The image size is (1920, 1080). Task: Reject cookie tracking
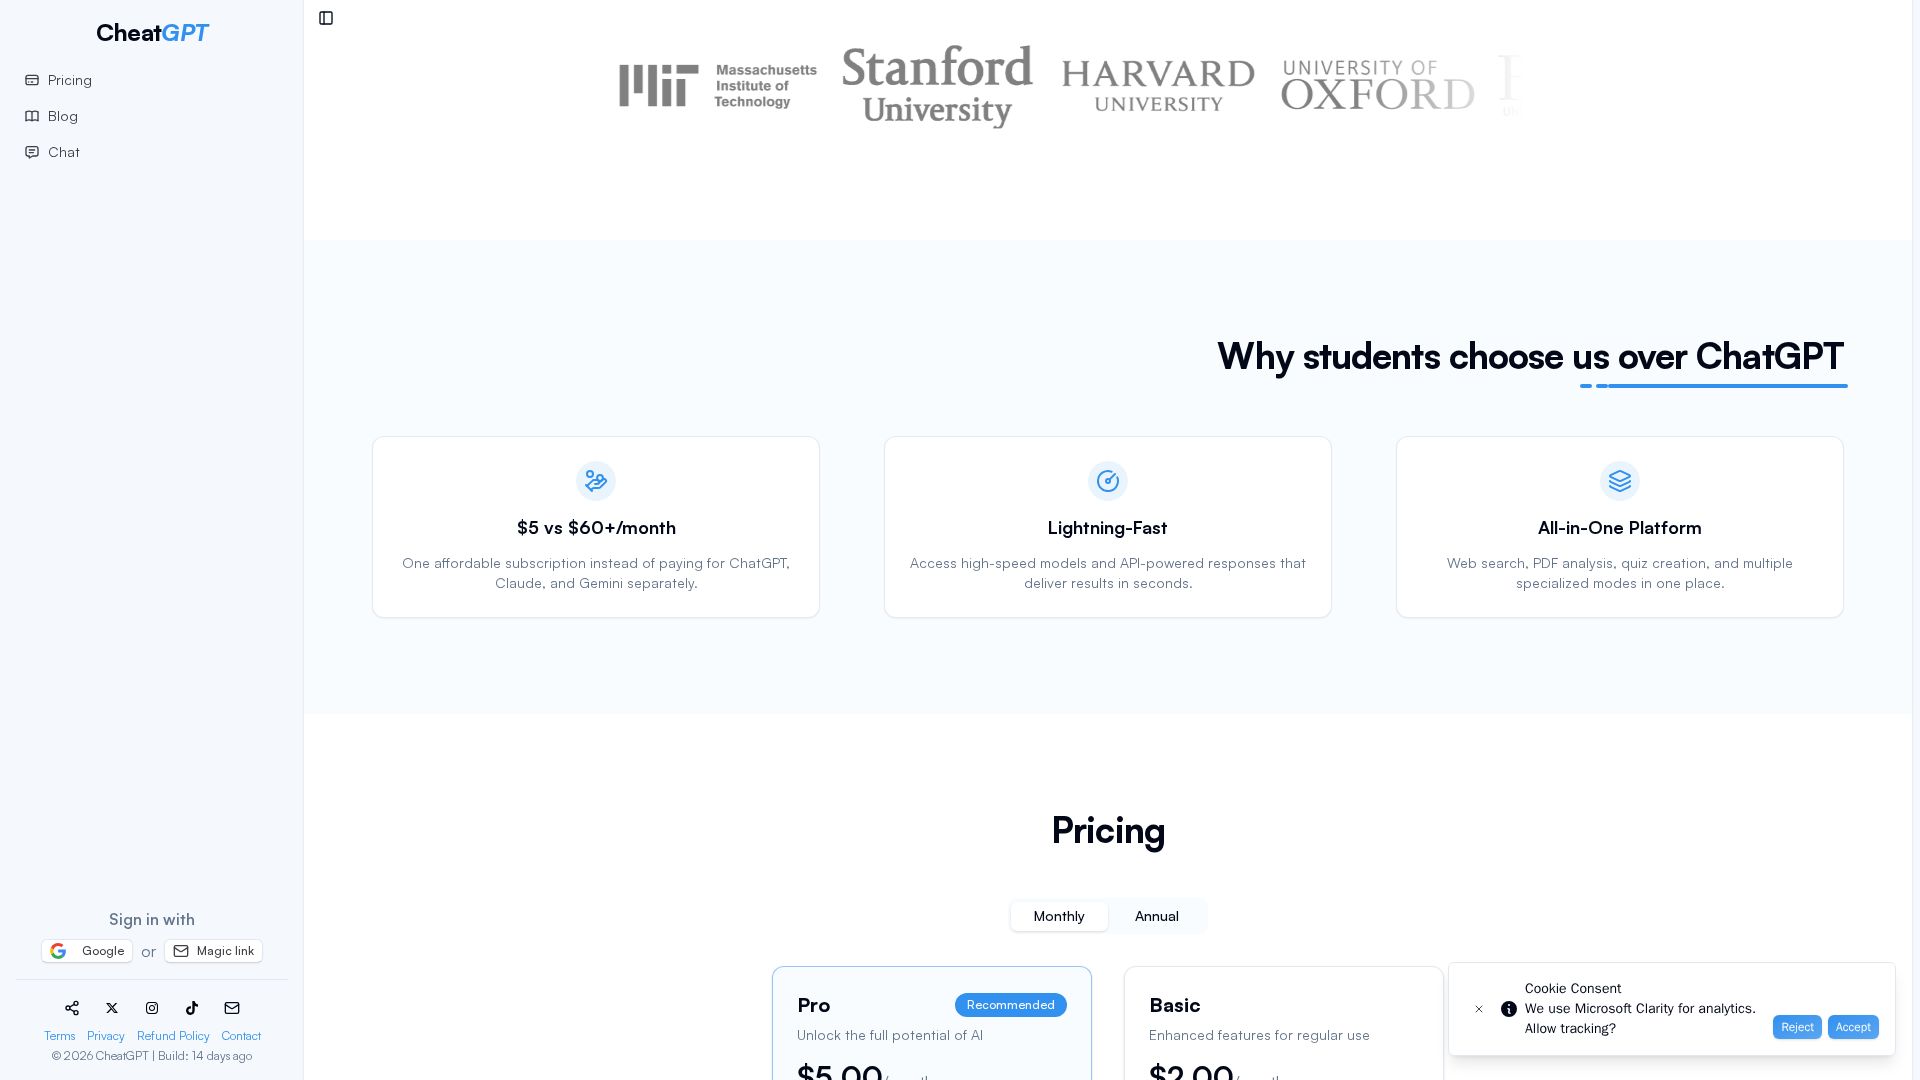tap(1797, 1027)
